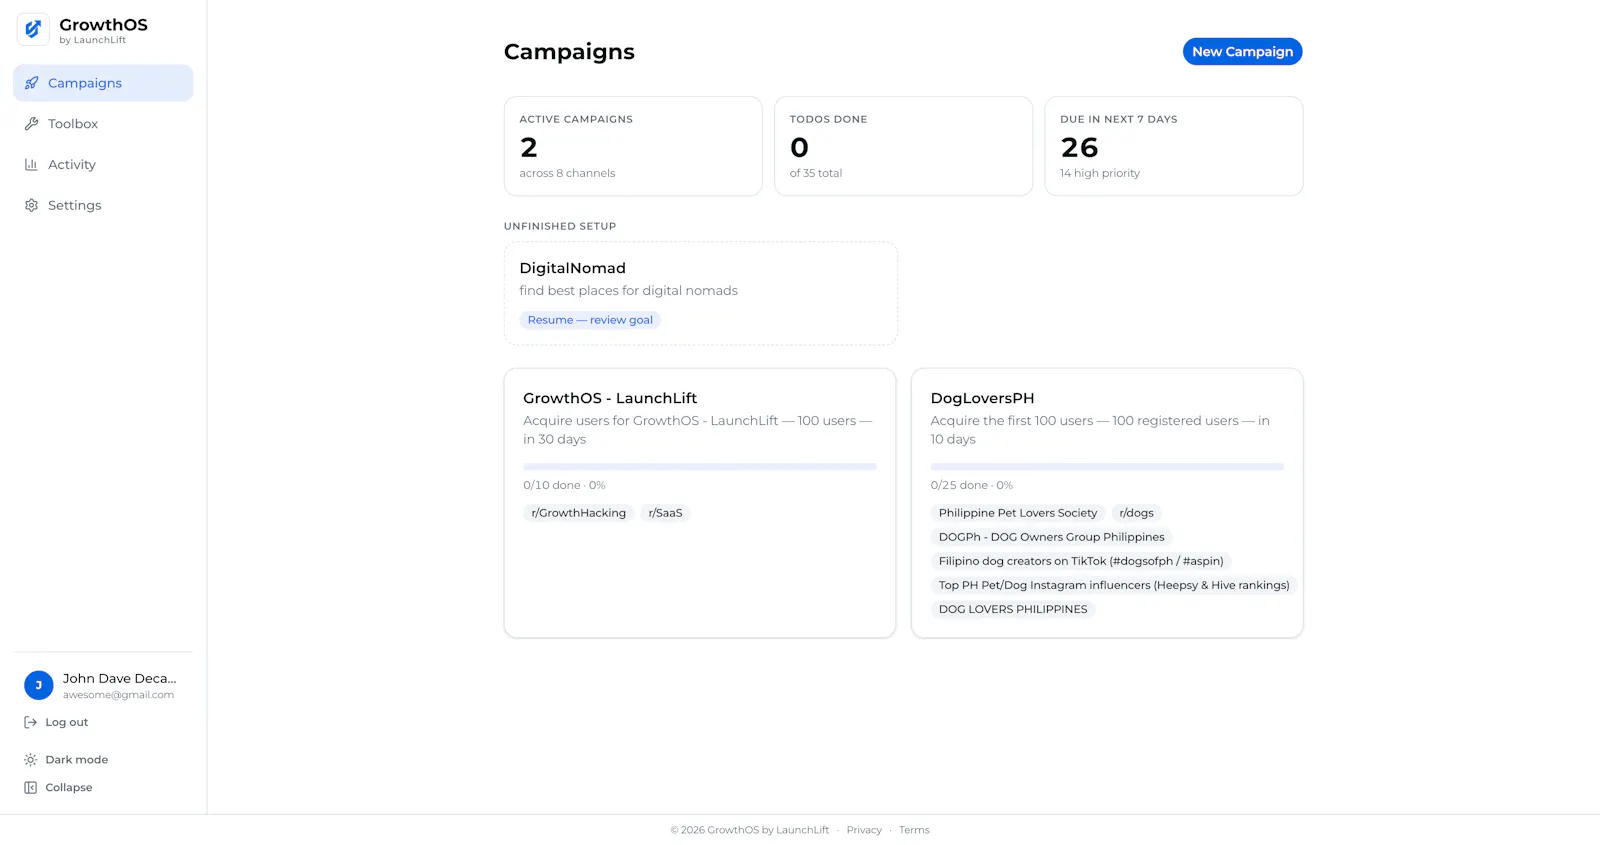This screenshot has width=1600, height=845.
Task: Toggle Dark mode
Action: [x=66, y=760]
